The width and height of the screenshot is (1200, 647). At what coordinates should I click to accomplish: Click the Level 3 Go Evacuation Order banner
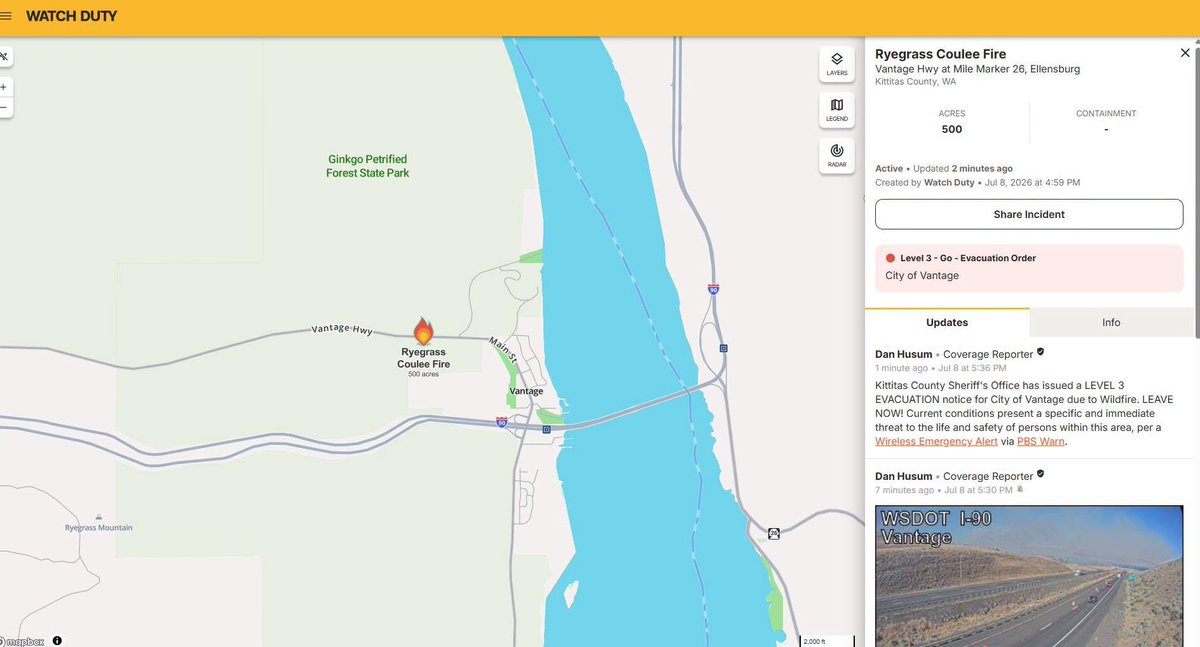tap(1029, 267)
